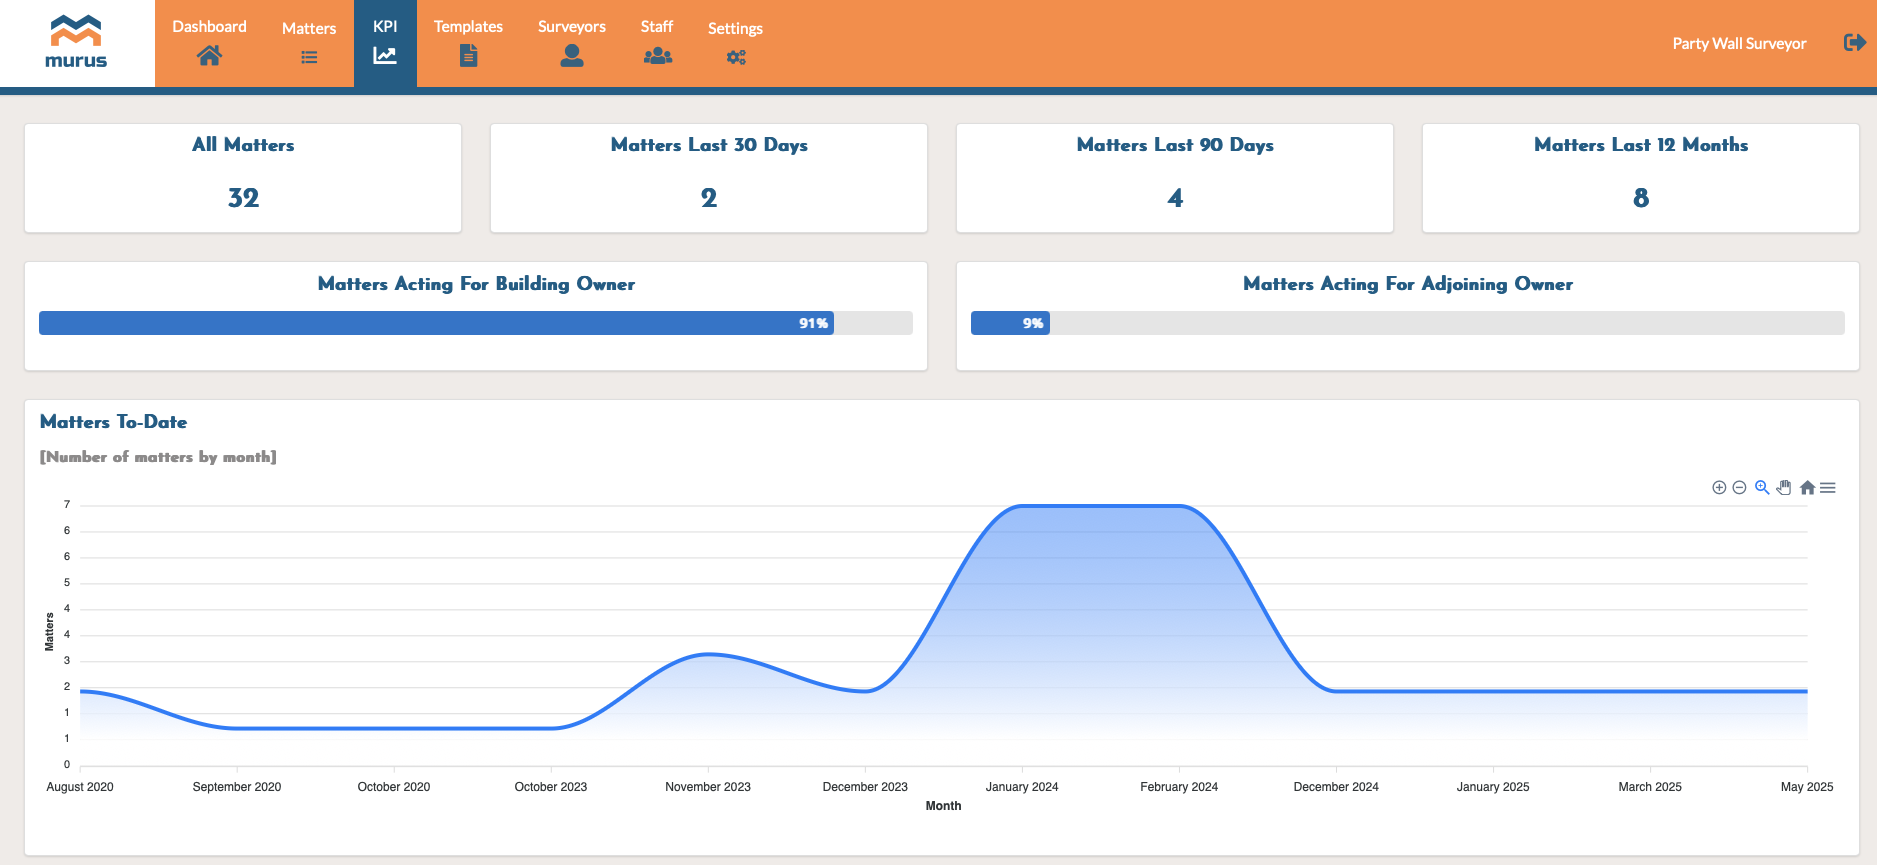1877x865 pixels.
Task: Click the Matters Last 90 Days value 4
Action: pos(1175,198)
